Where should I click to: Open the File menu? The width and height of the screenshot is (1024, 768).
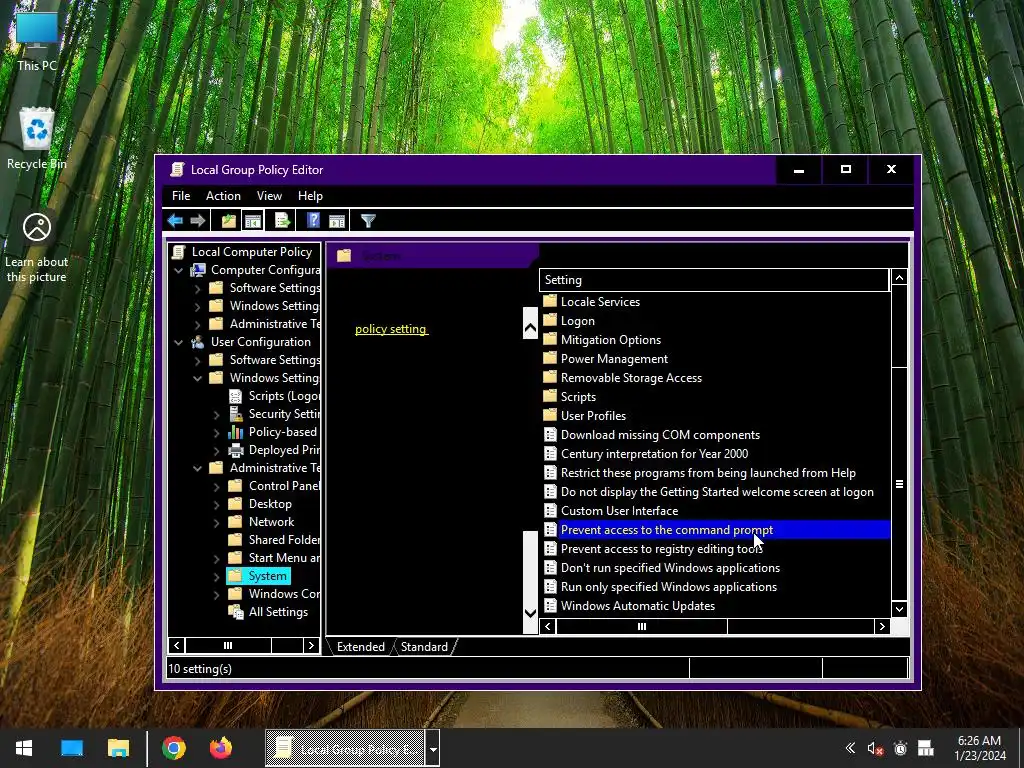181,196
